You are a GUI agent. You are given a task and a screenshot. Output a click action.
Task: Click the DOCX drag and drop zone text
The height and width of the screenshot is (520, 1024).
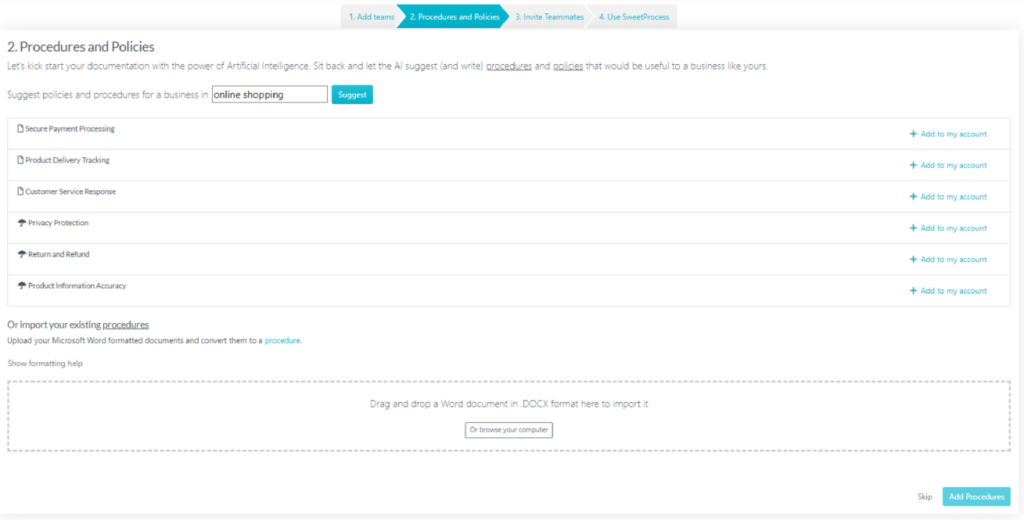click(509, 404)
